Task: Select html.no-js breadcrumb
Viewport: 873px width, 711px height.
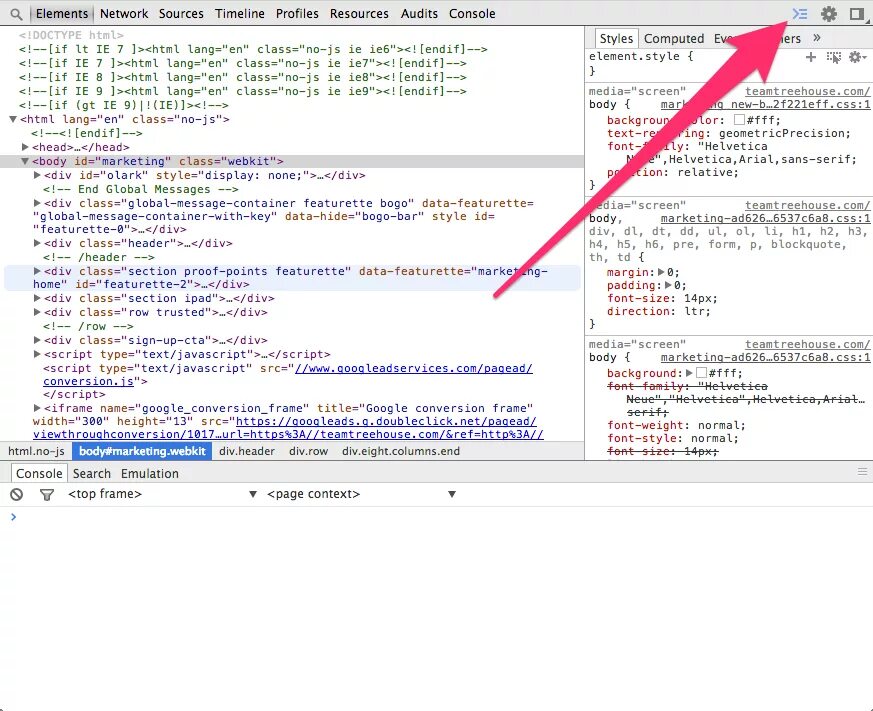Action: click(36, 452)
